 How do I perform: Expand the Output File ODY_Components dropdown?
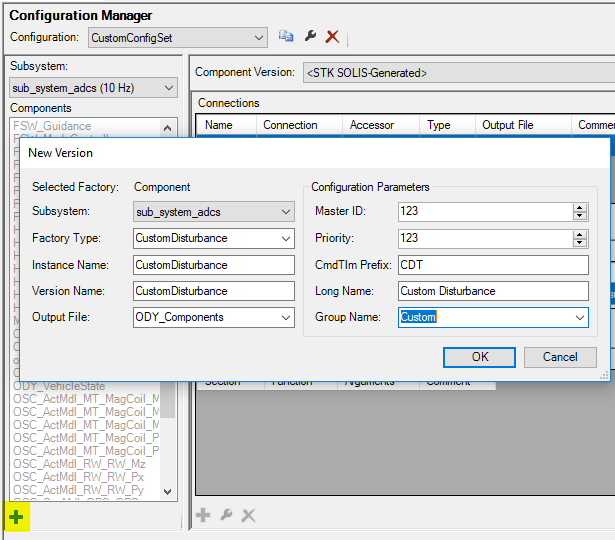(286, 317)
